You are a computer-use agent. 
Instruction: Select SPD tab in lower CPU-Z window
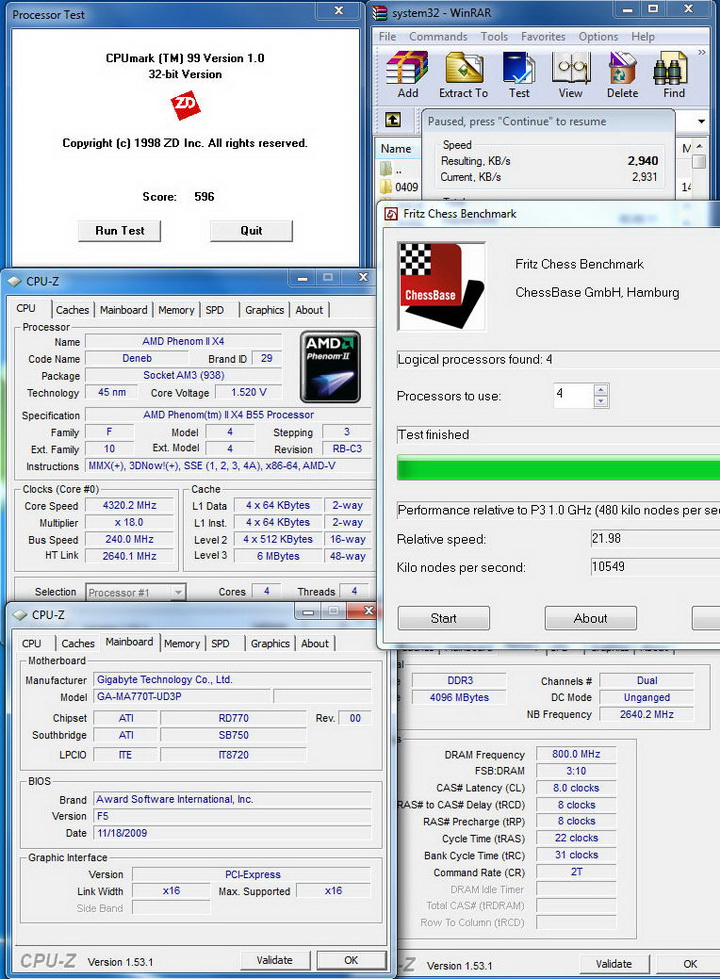pos(220,643)
